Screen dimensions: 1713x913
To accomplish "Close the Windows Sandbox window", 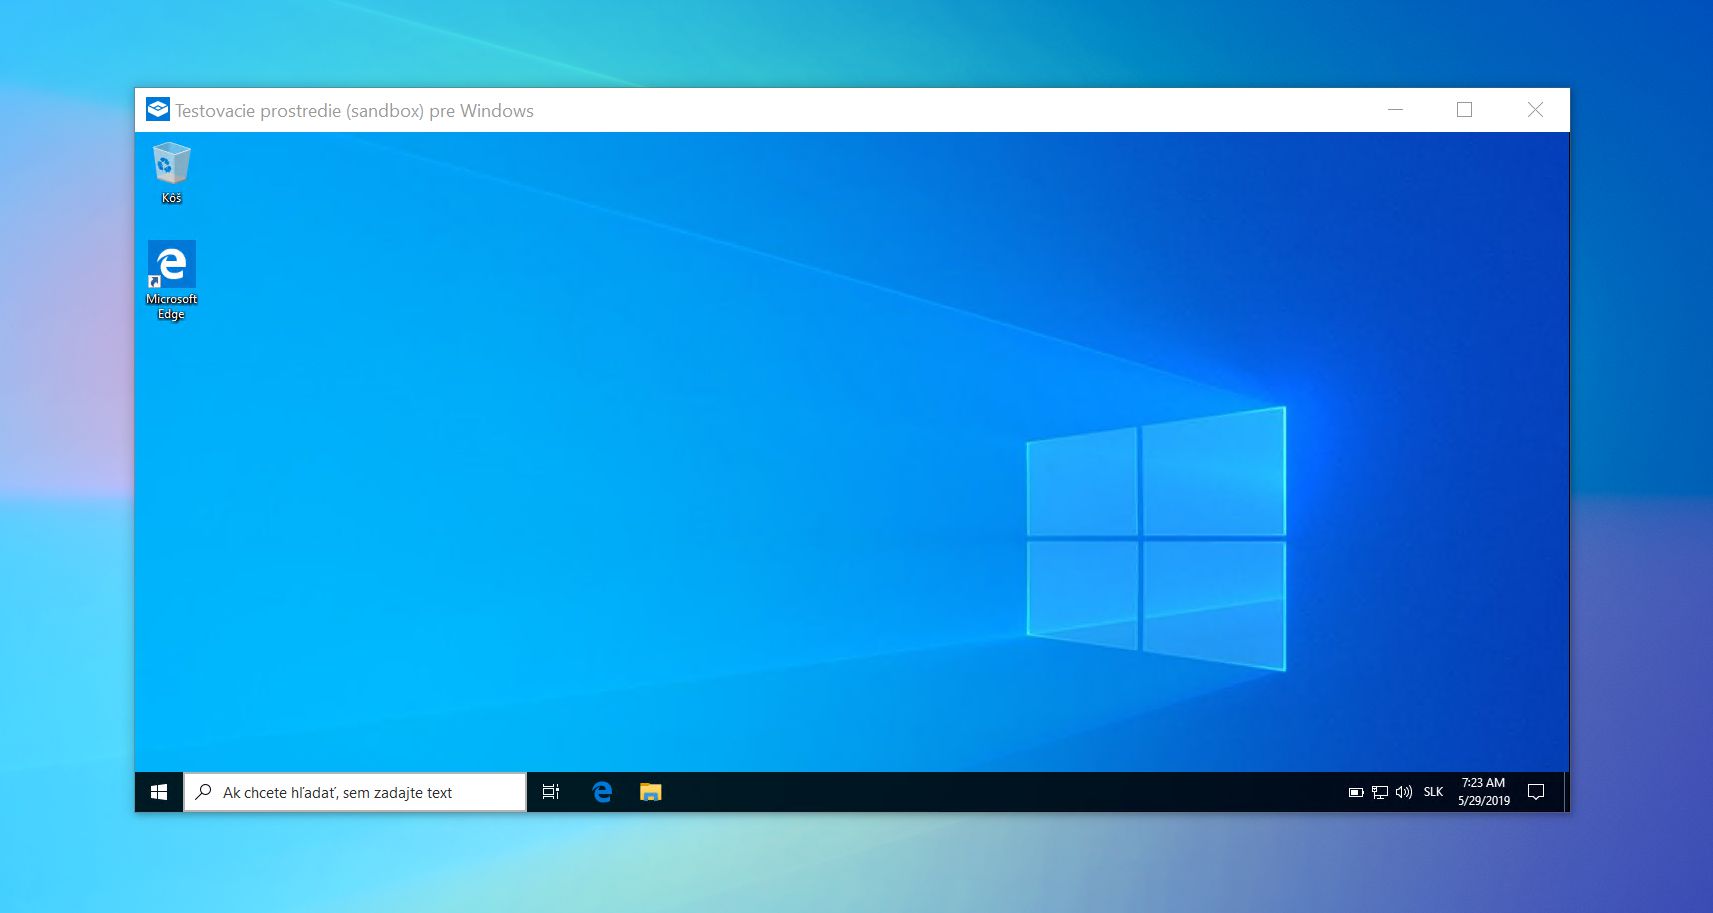I will coord(1535,109).
